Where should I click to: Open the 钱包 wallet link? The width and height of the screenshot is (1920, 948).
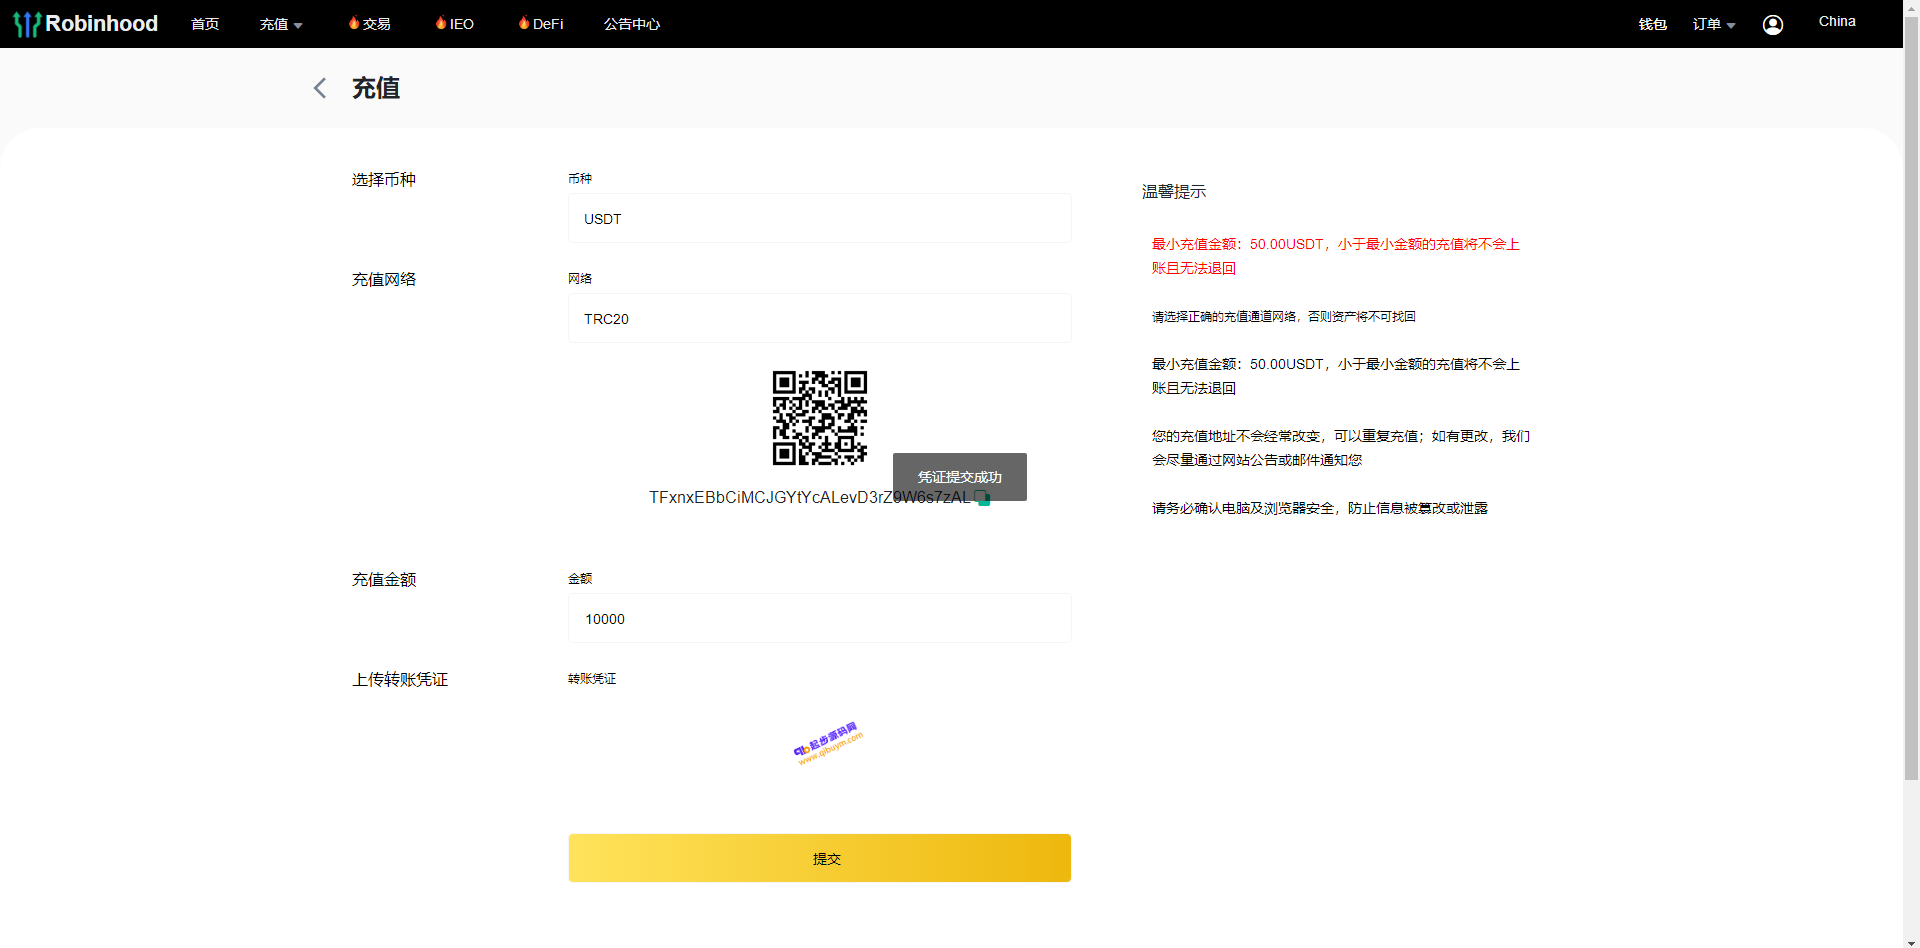[x=1652, y=24]
